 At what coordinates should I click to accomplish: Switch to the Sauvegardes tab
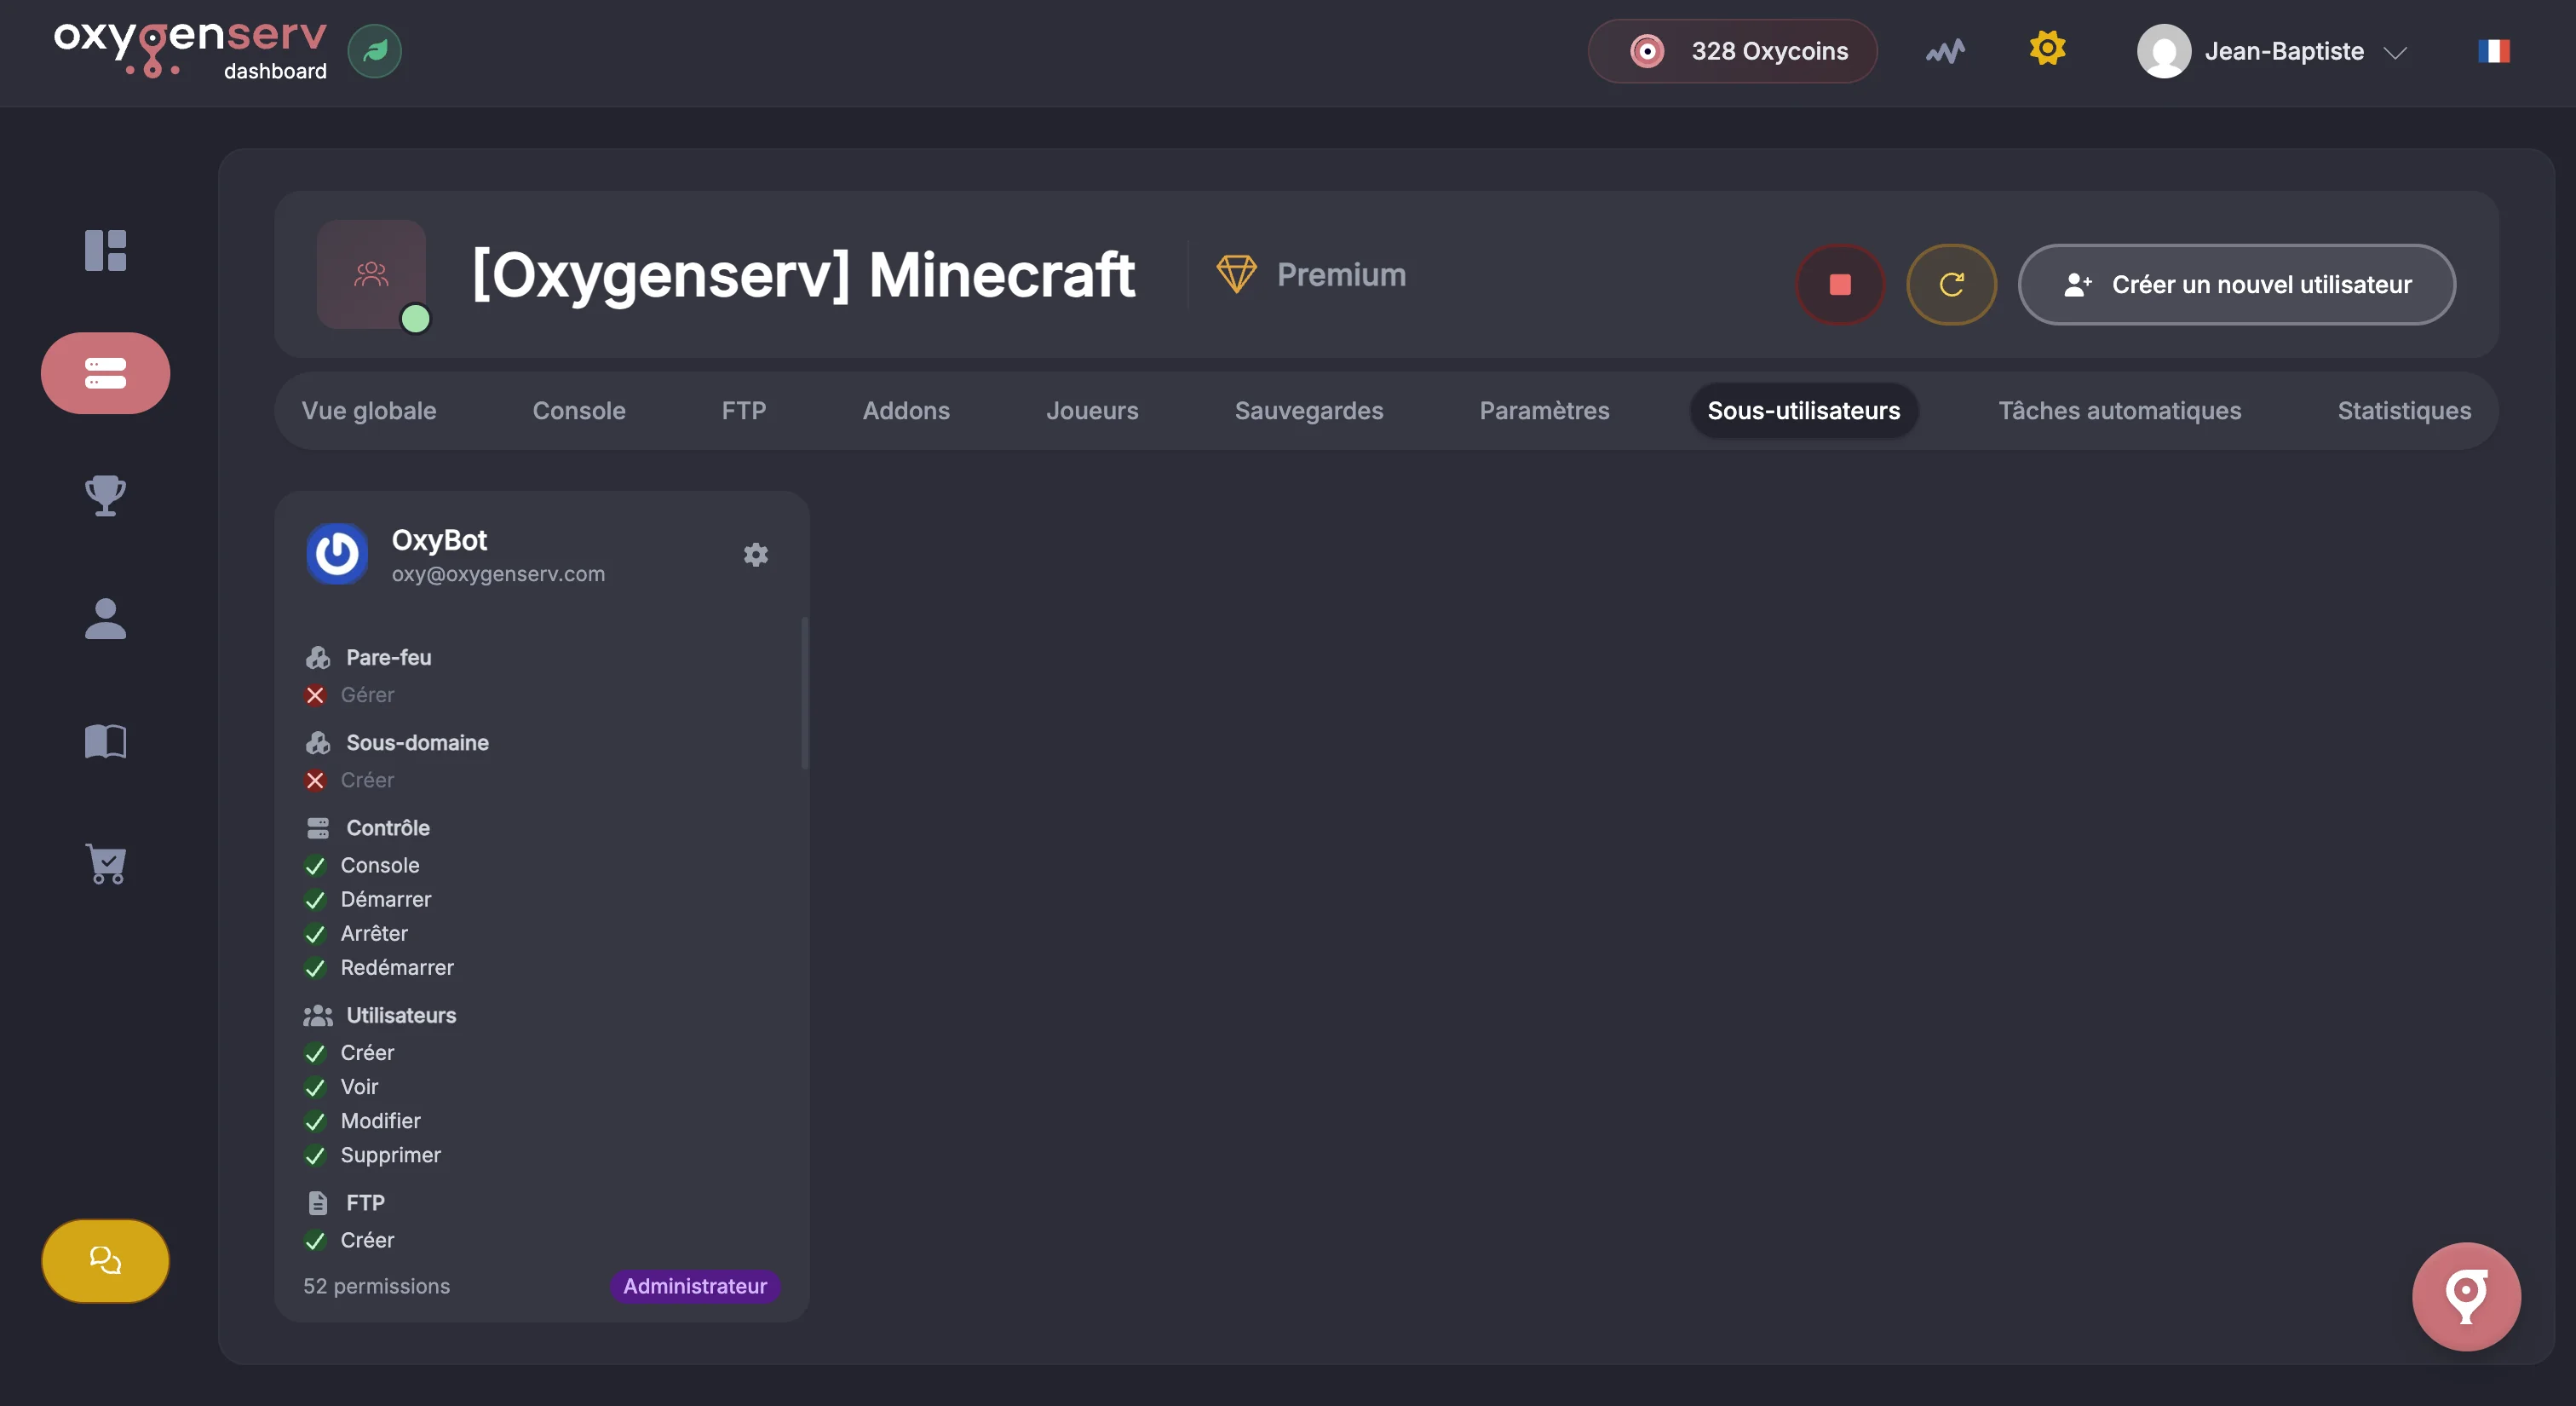1308,411
